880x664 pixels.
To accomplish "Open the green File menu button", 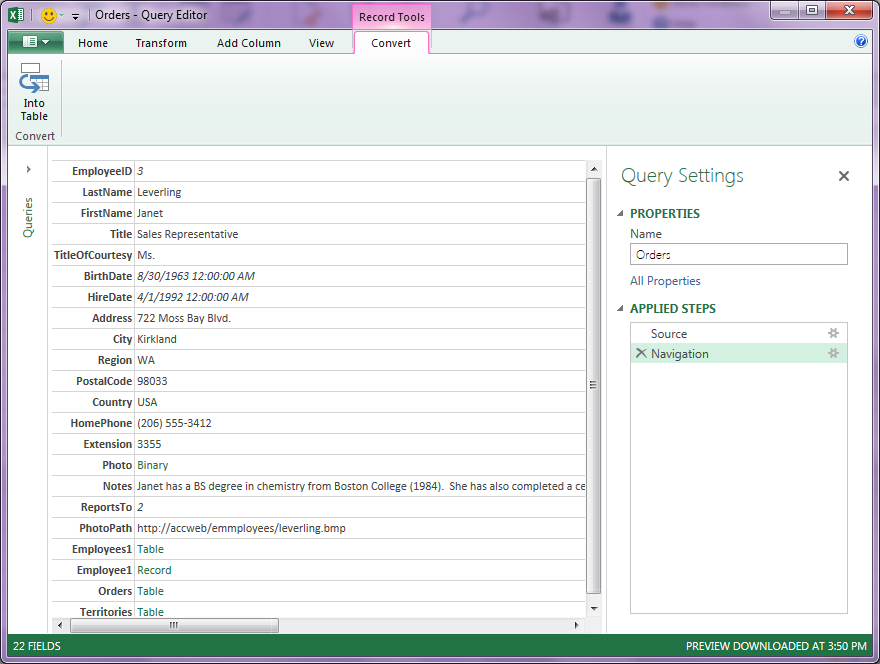I will pos(36,42).
